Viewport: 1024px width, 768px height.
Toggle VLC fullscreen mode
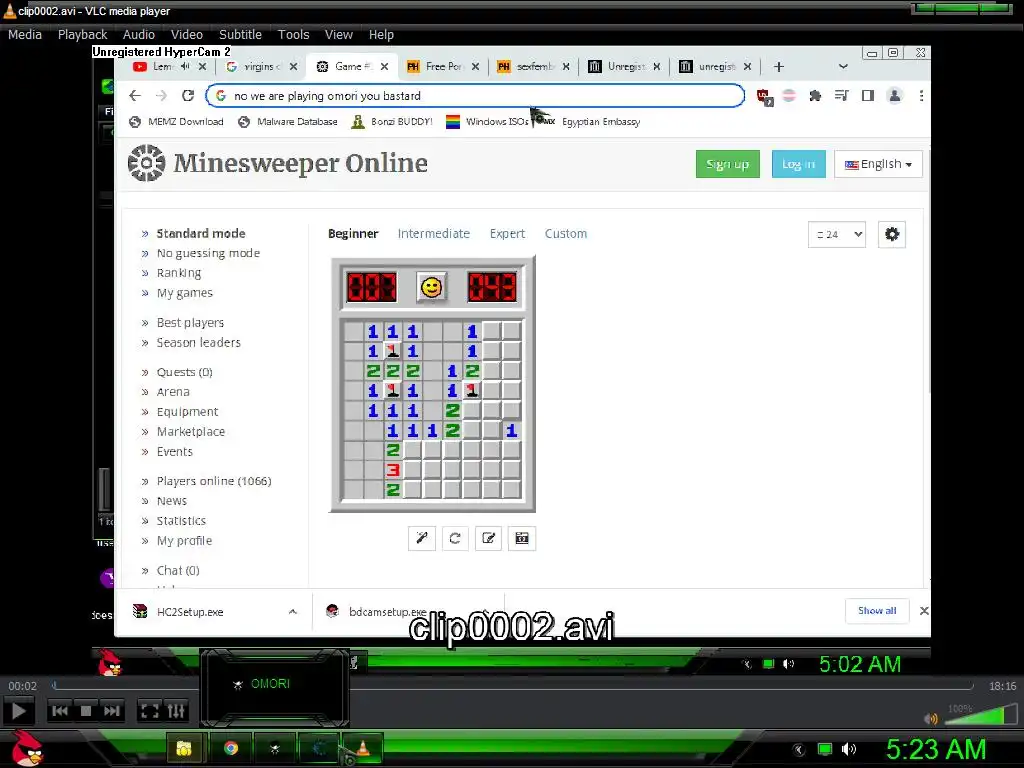tap(150, 711)
